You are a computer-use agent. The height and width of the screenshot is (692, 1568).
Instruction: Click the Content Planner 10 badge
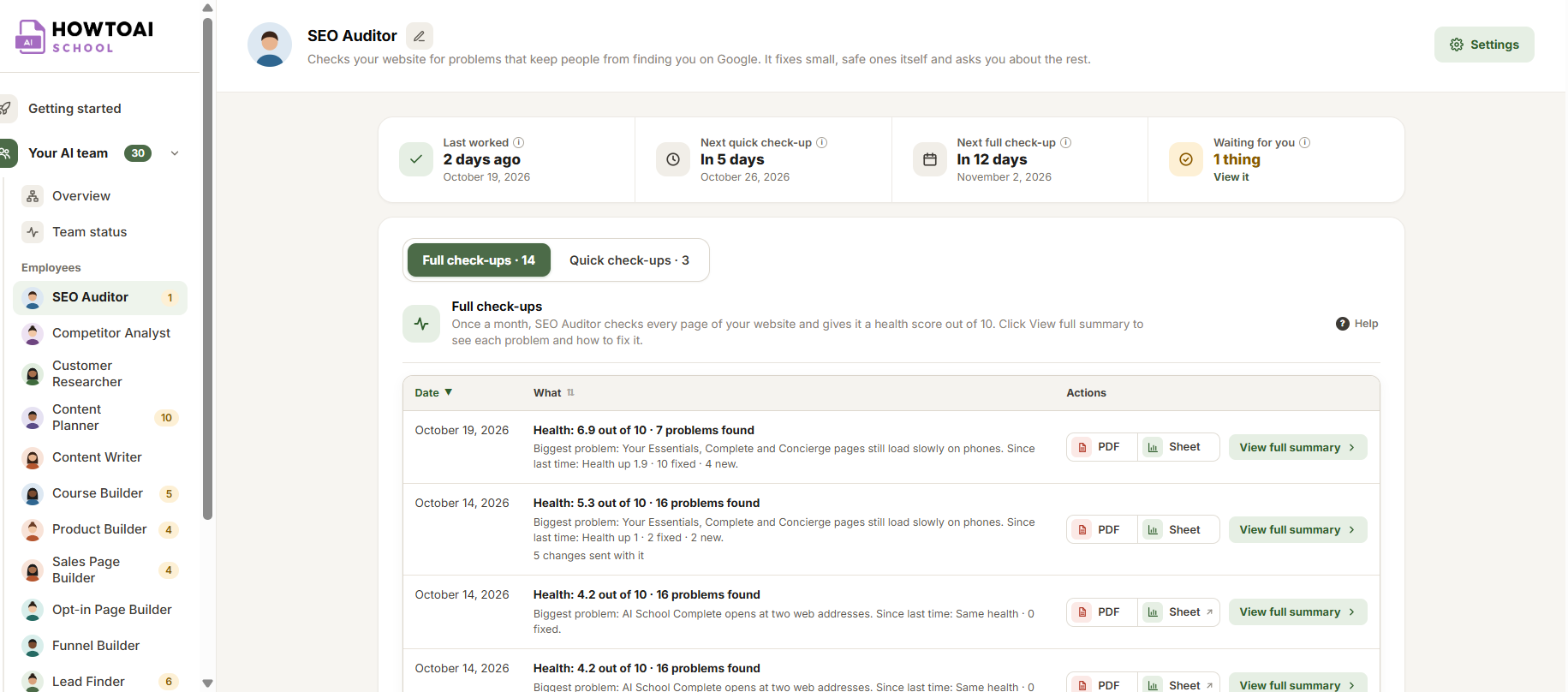click(167, 417)
